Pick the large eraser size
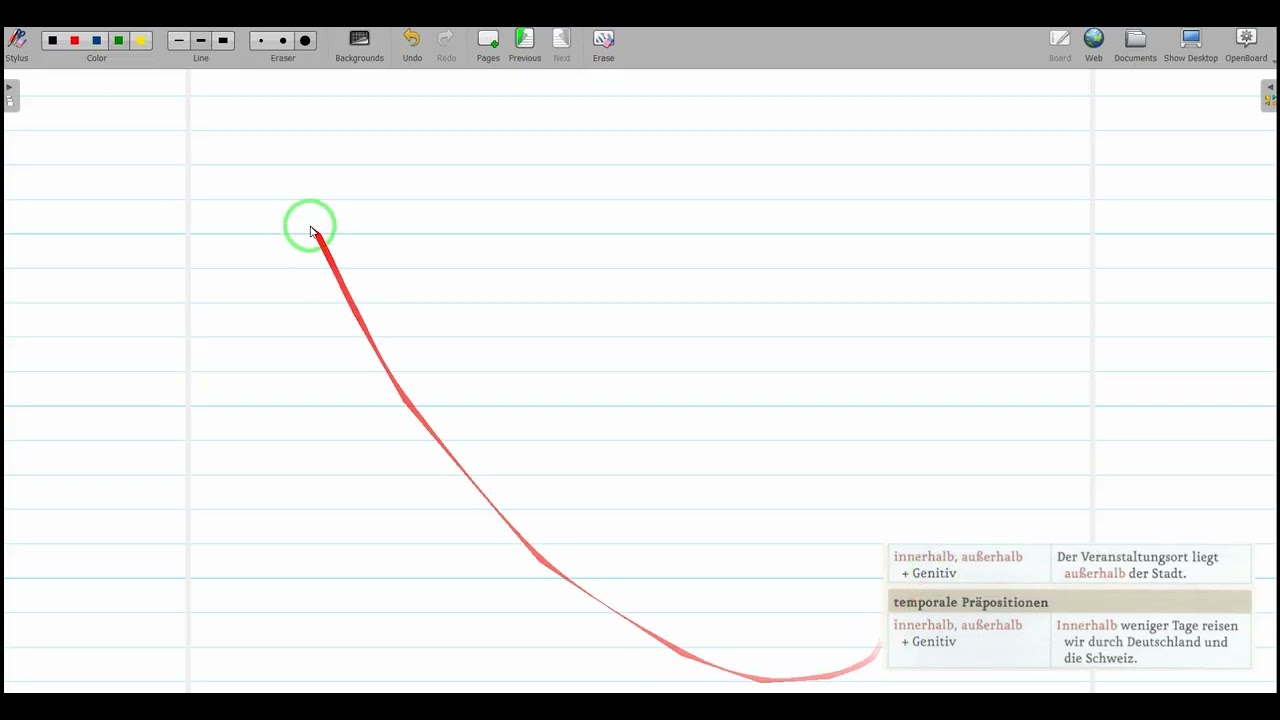The image size is (1280, 720). click(x=305, y=41)
